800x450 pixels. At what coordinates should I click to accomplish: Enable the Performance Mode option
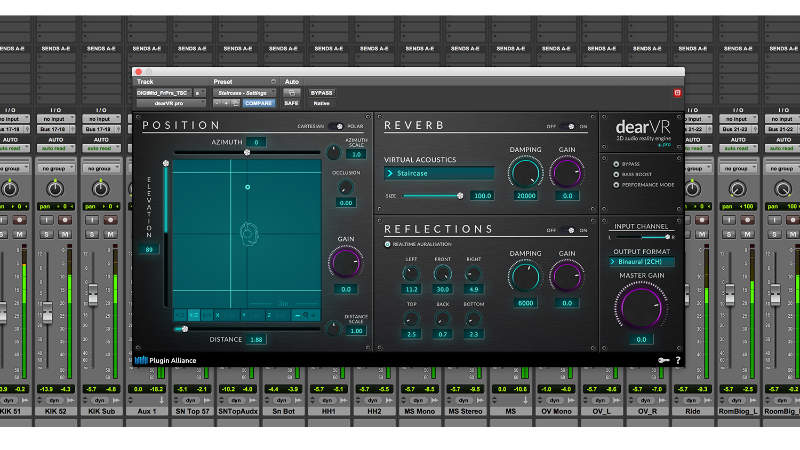616,185
